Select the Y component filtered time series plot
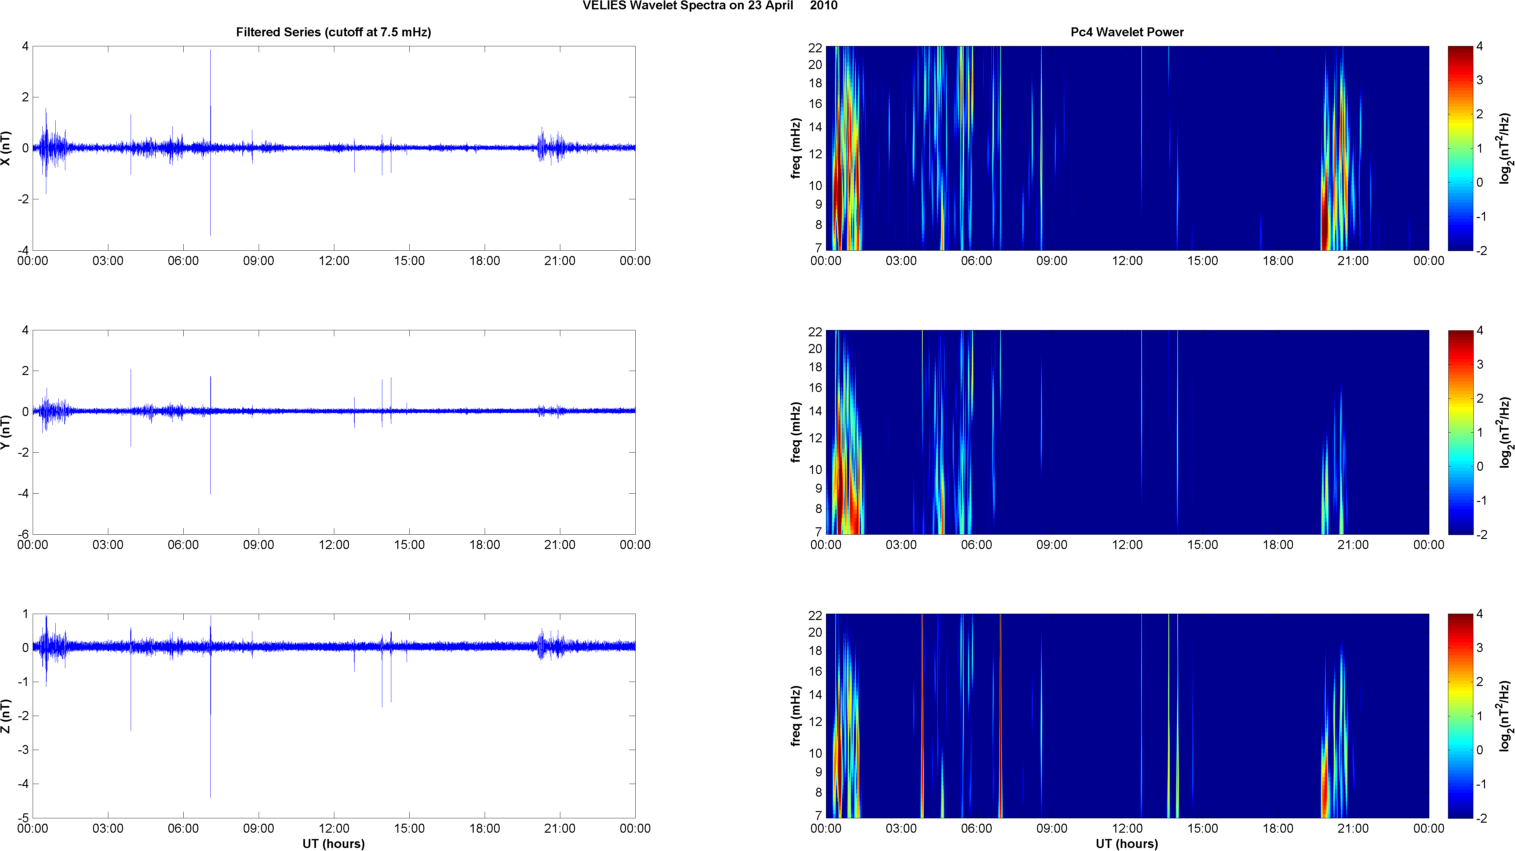Screen dimensions: 1515x851 pyautogui.click(x=333, y=432)
